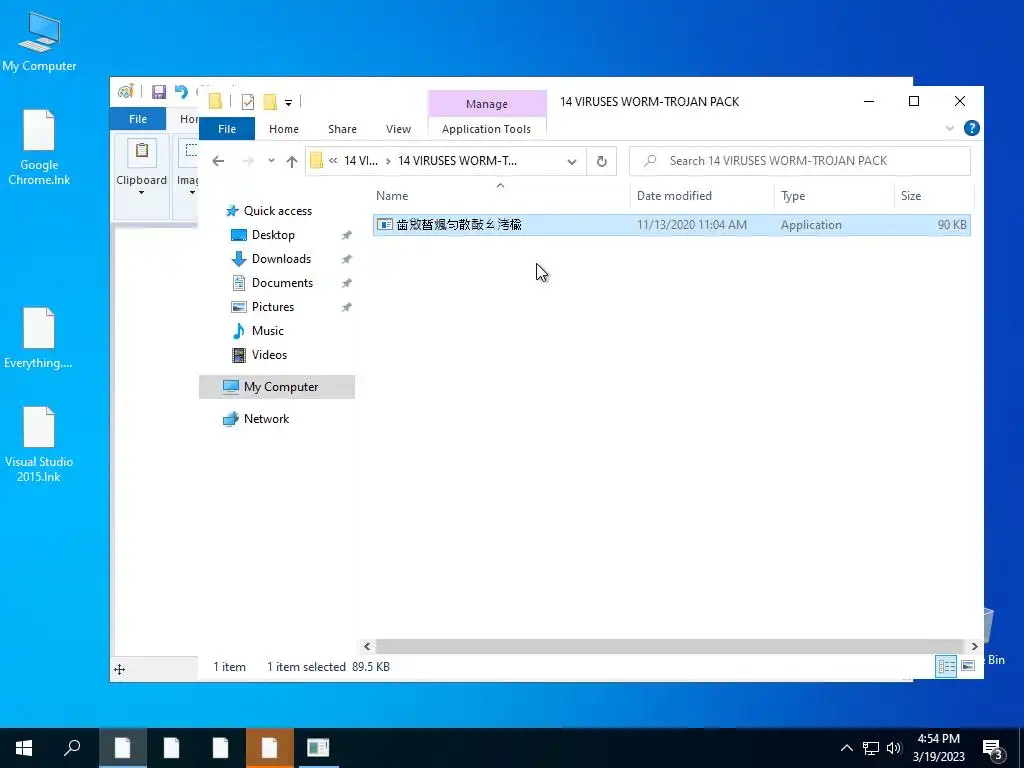Switch to Large icons view toggle
Image resolution: width=1024 pixels, height=768 pixels.
pyautogui.click(x=968, y=666)
